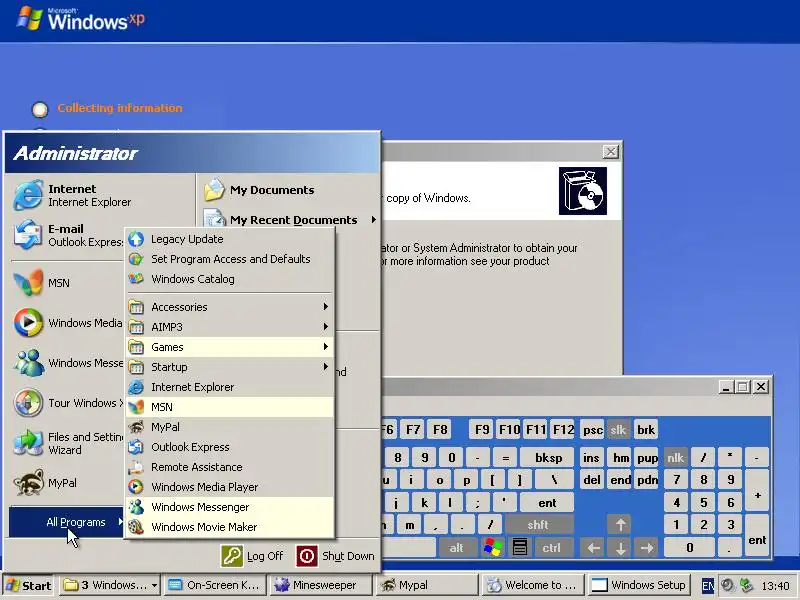Select MSN entry in All Programs

click(x=230, y=407)
